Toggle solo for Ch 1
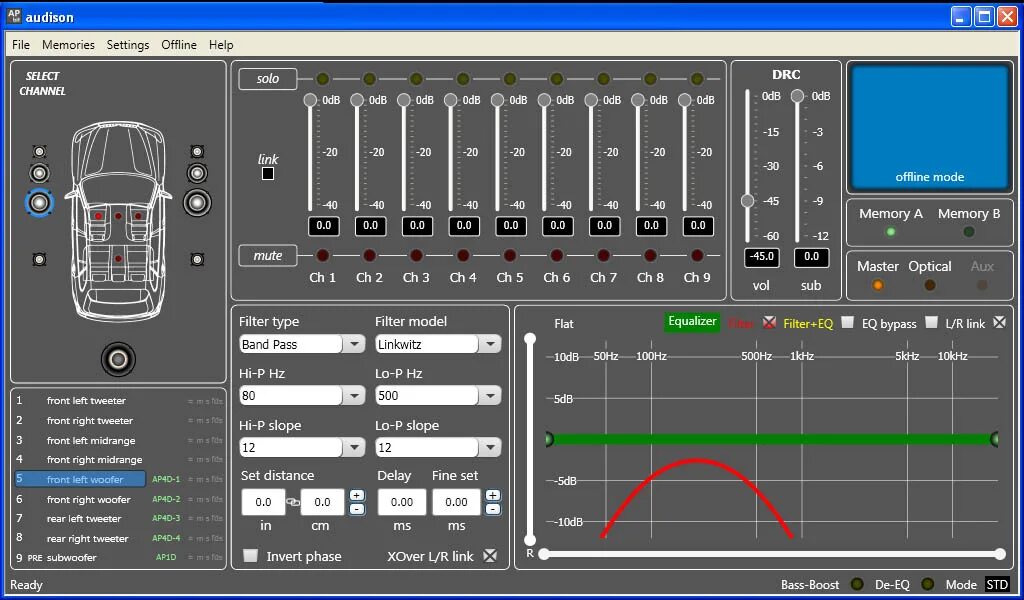This screenshot has height=600, width=1024. [x=323, y=79]
